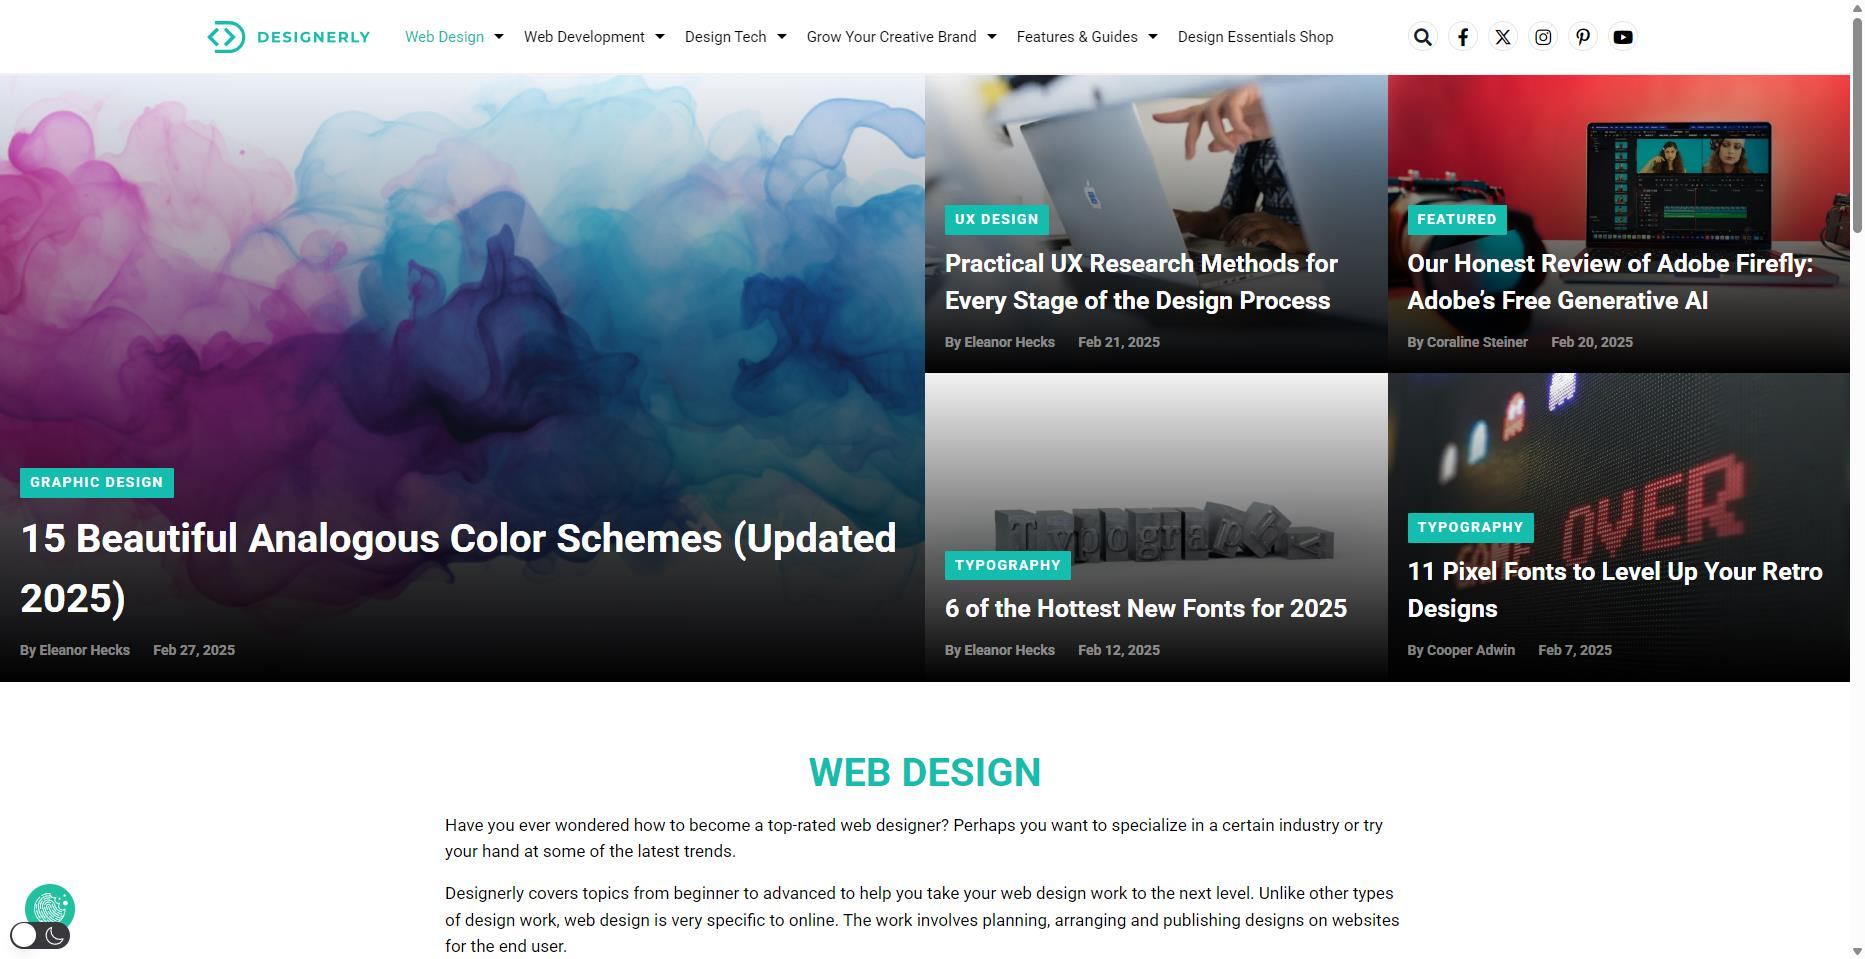The image size is (1865, 959).
Task: Toggle the dark mode switch
Action: point(40,936)
